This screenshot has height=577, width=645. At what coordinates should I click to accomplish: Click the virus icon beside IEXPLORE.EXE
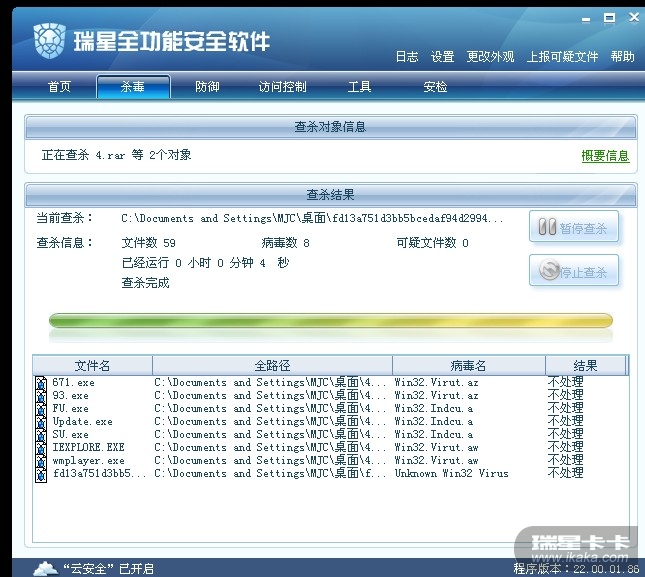[x=41, y=448]
